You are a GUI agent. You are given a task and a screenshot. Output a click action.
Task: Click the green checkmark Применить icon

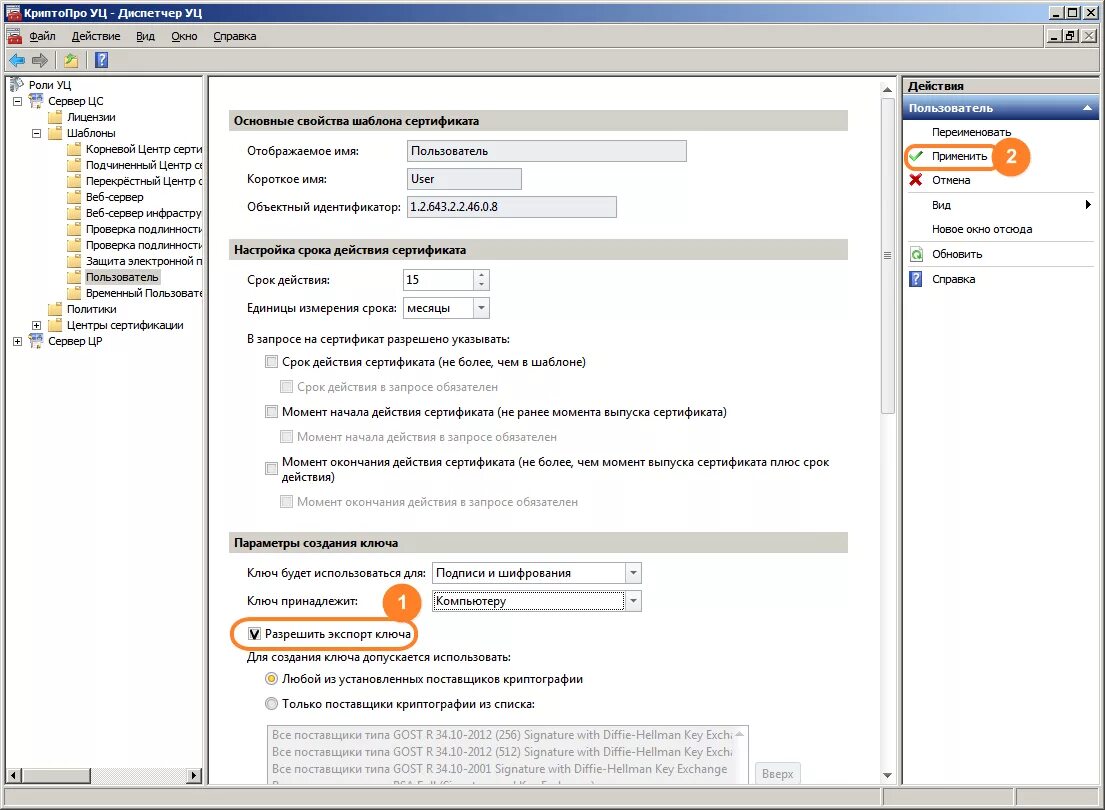[916, 156]
